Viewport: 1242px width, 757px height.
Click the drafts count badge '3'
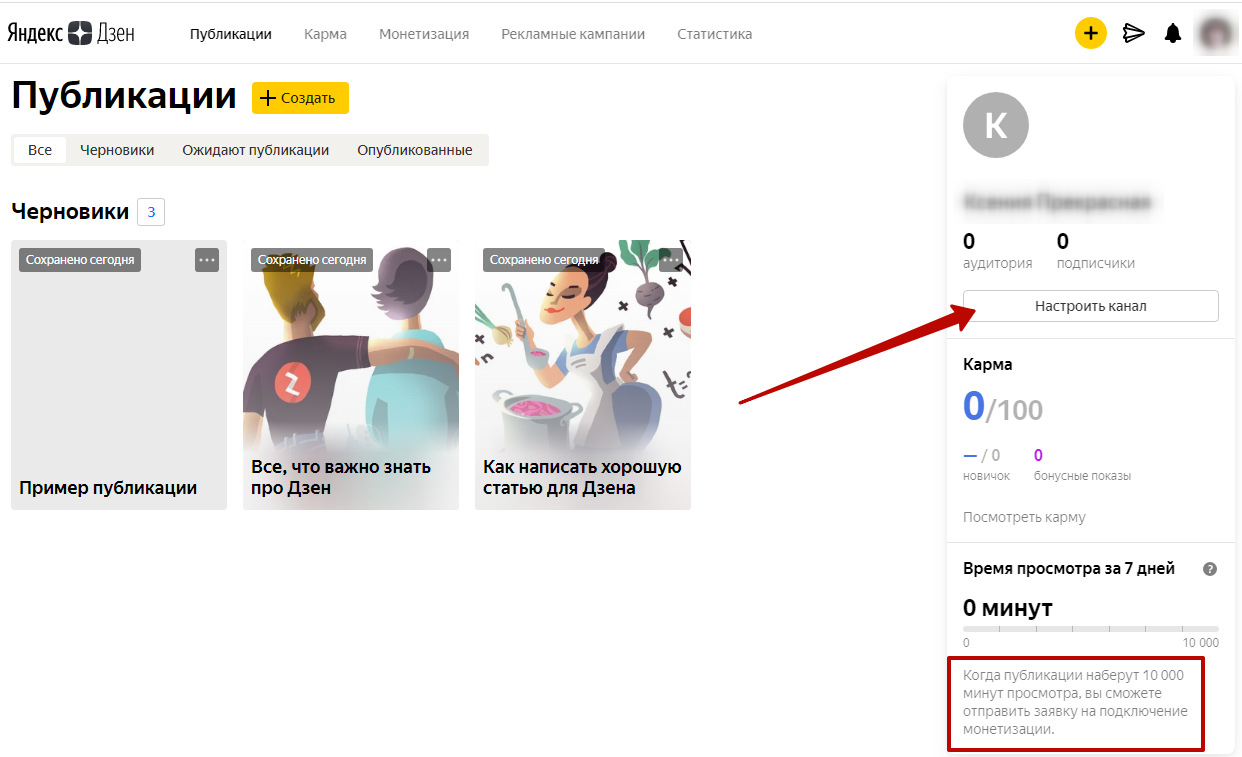click(x=151, y=212)
